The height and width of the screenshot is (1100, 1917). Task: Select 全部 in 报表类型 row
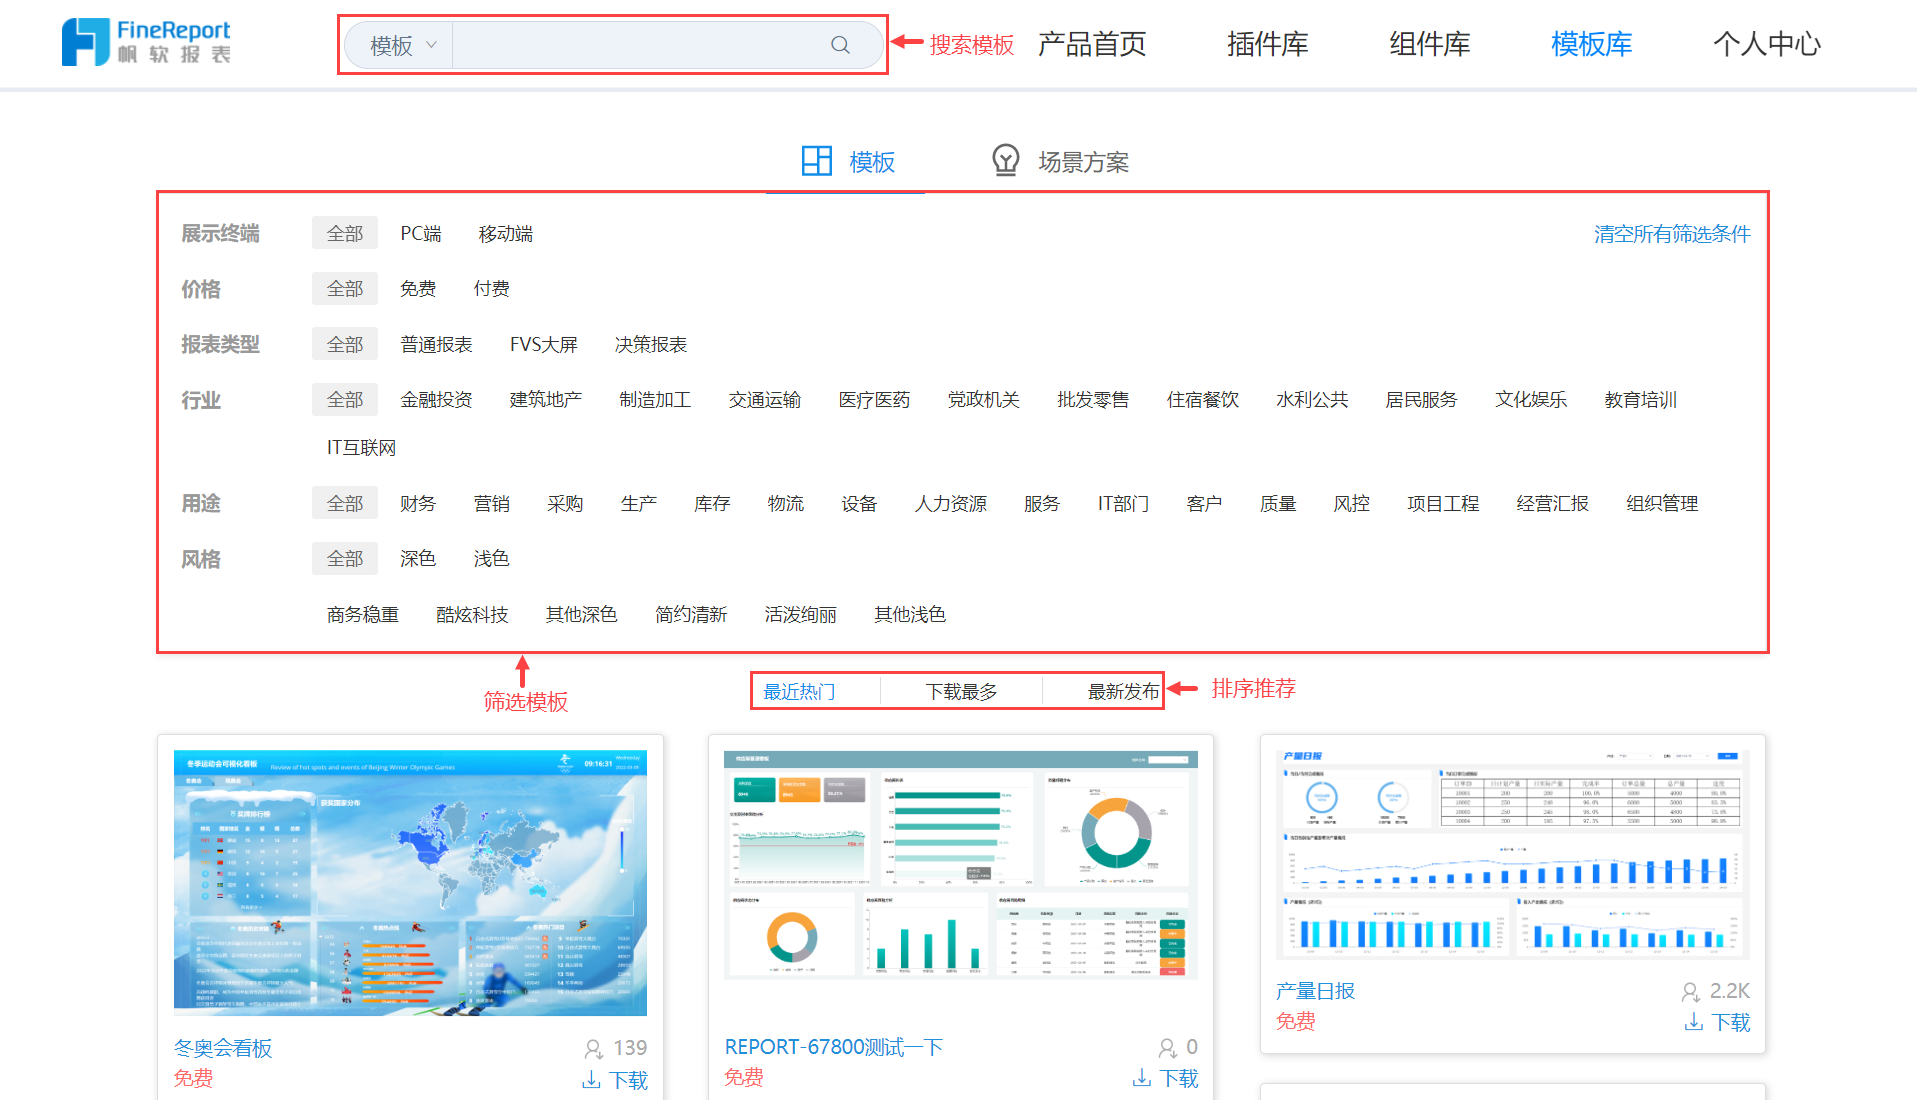point(345,344)
